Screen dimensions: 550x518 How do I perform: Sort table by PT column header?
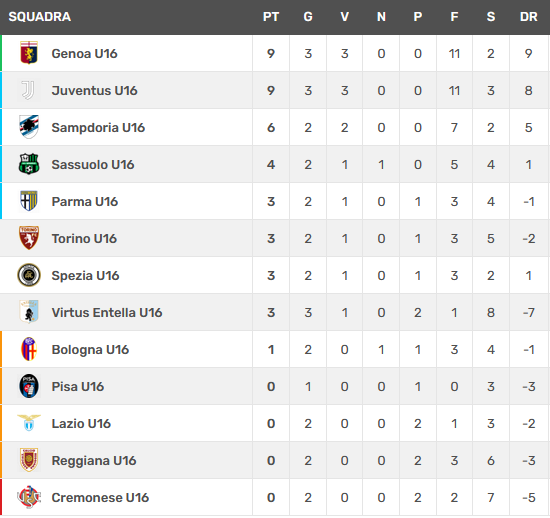tap(271, 17)
